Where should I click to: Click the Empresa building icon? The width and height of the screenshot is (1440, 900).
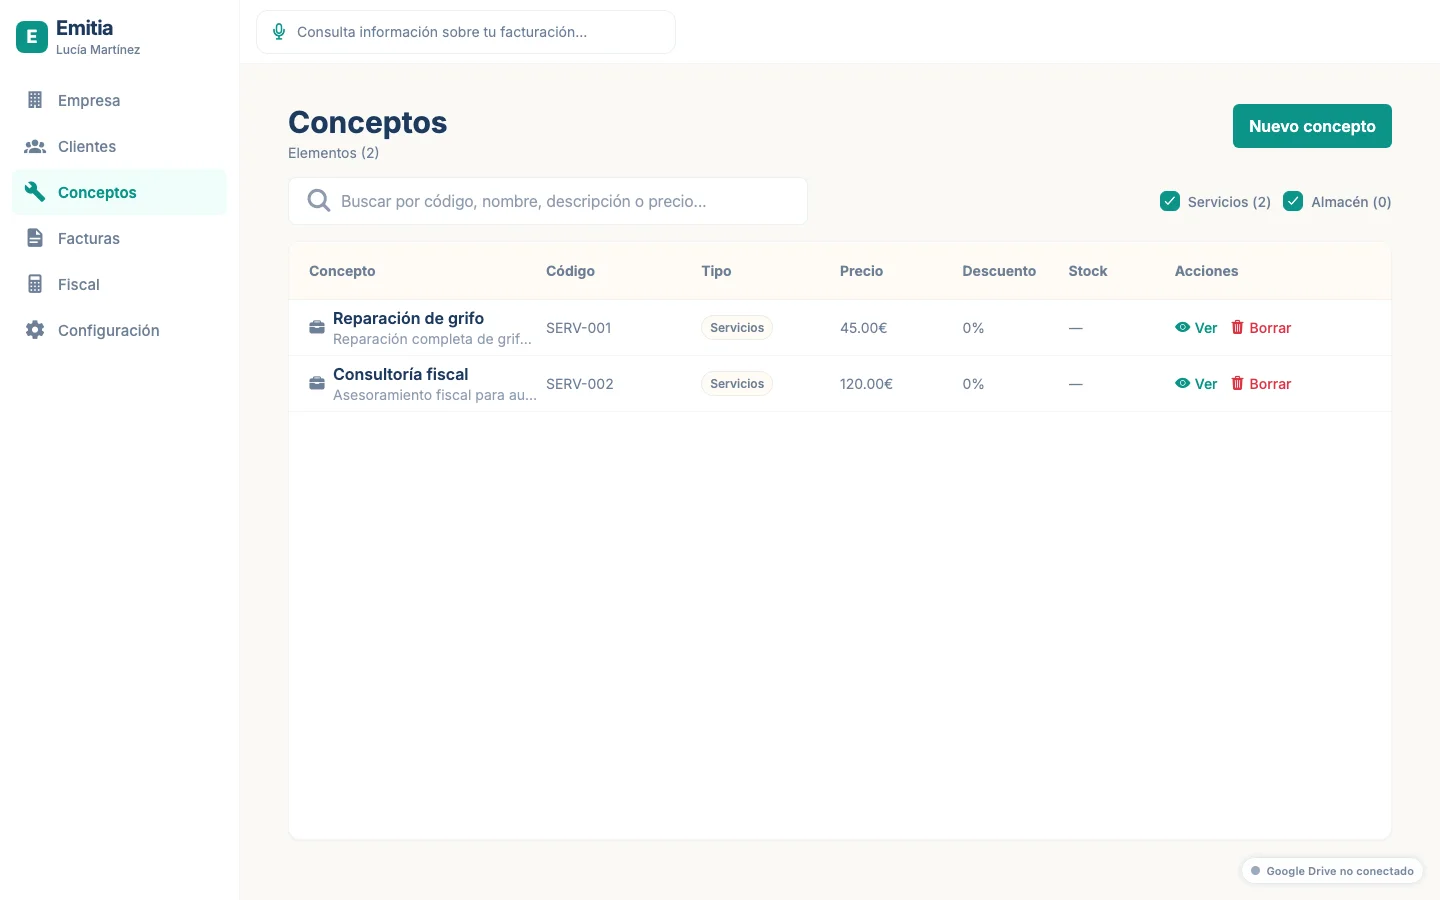pos(35,100)
